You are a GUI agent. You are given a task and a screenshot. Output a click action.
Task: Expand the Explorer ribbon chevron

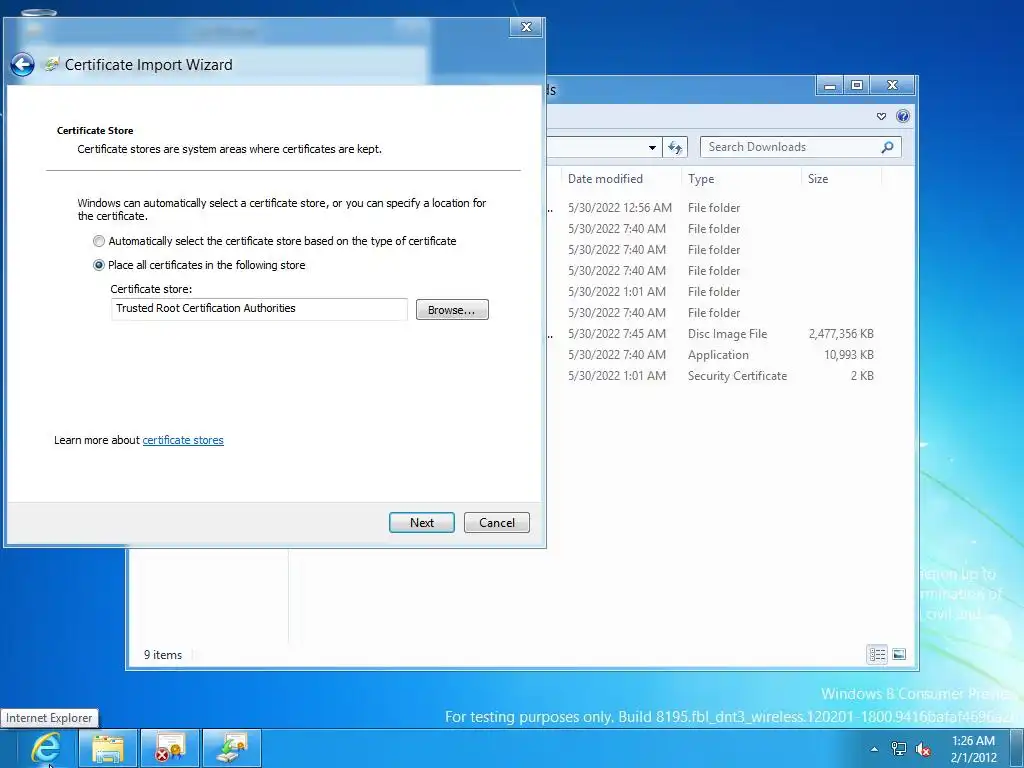[x=881, y=116]
